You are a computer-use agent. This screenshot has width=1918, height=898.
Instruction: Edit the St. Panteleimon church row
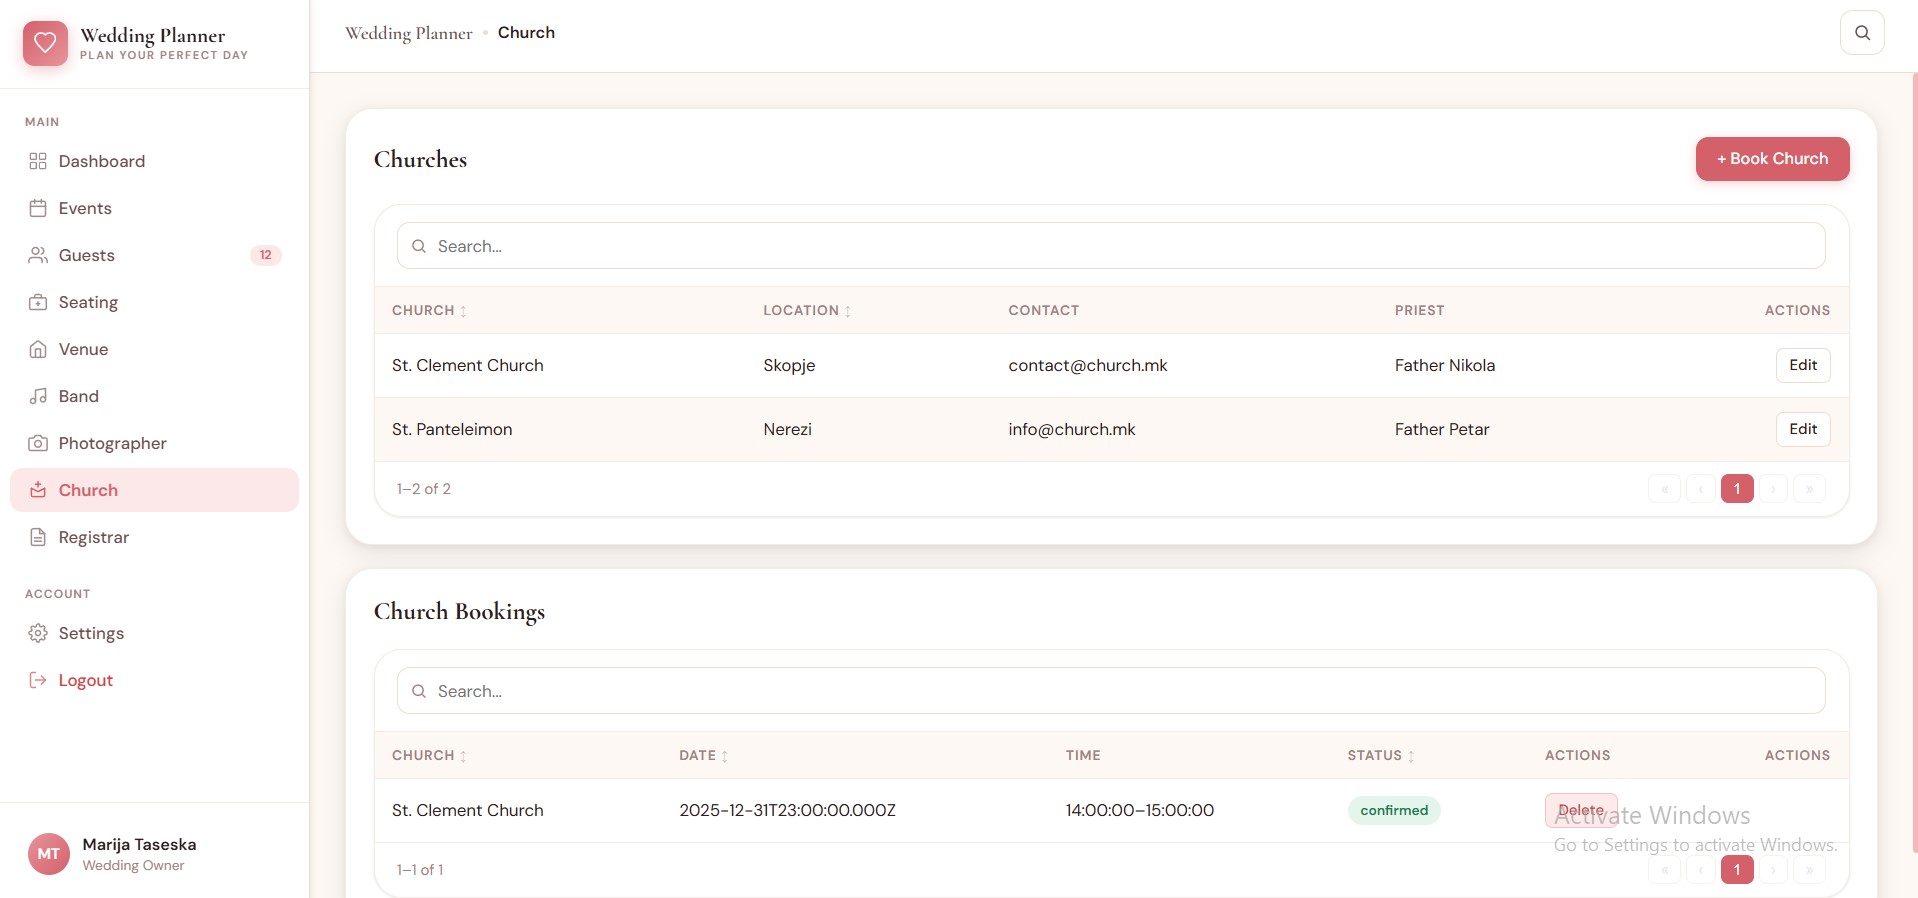[1802, 429]
